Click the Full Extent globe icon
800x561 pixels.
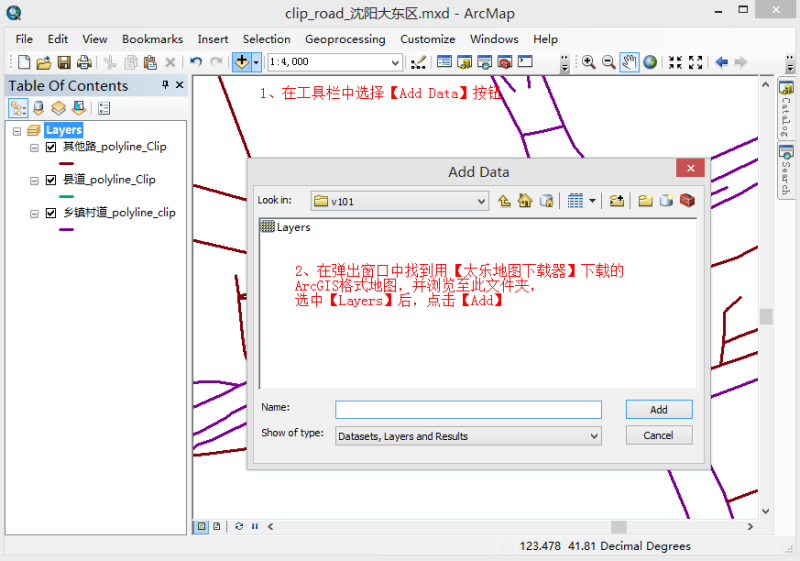click(650, 62)
